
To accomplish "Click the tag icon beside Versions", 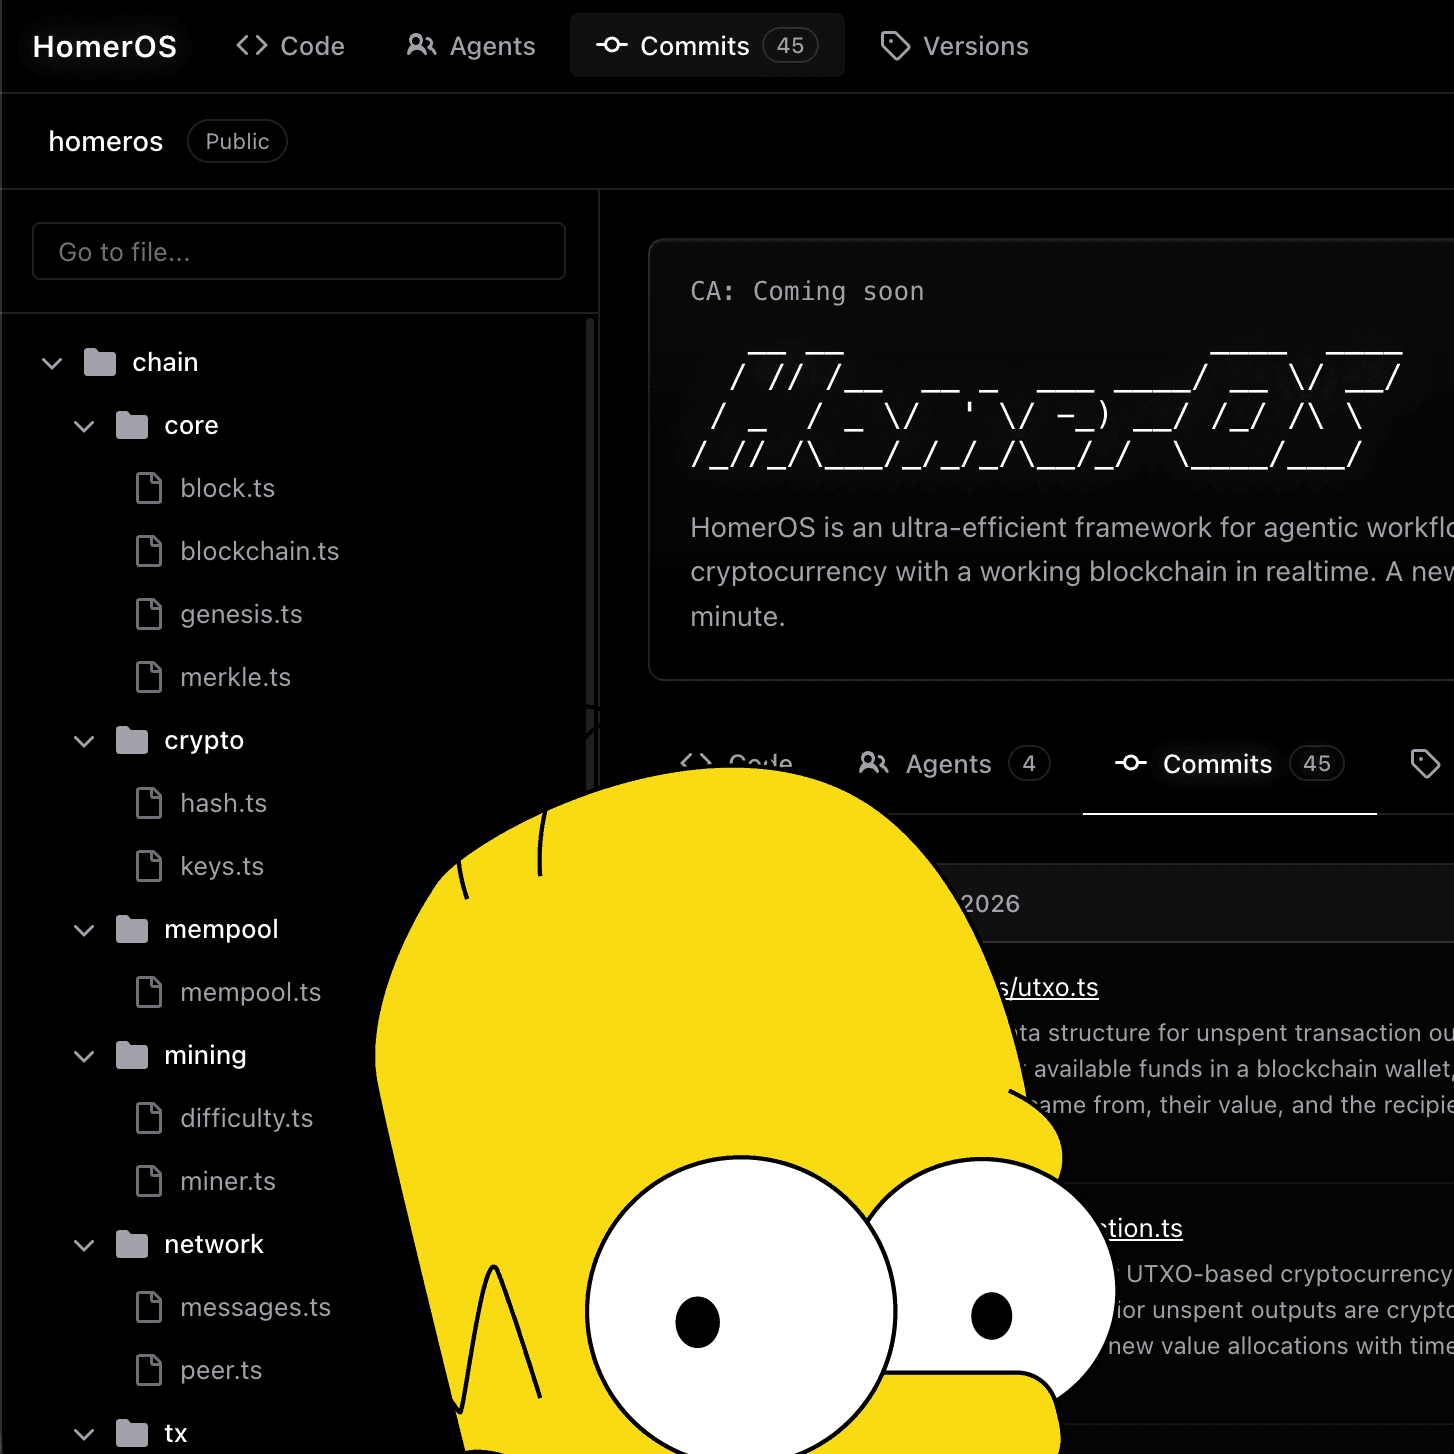I will [x=895, y=45].
